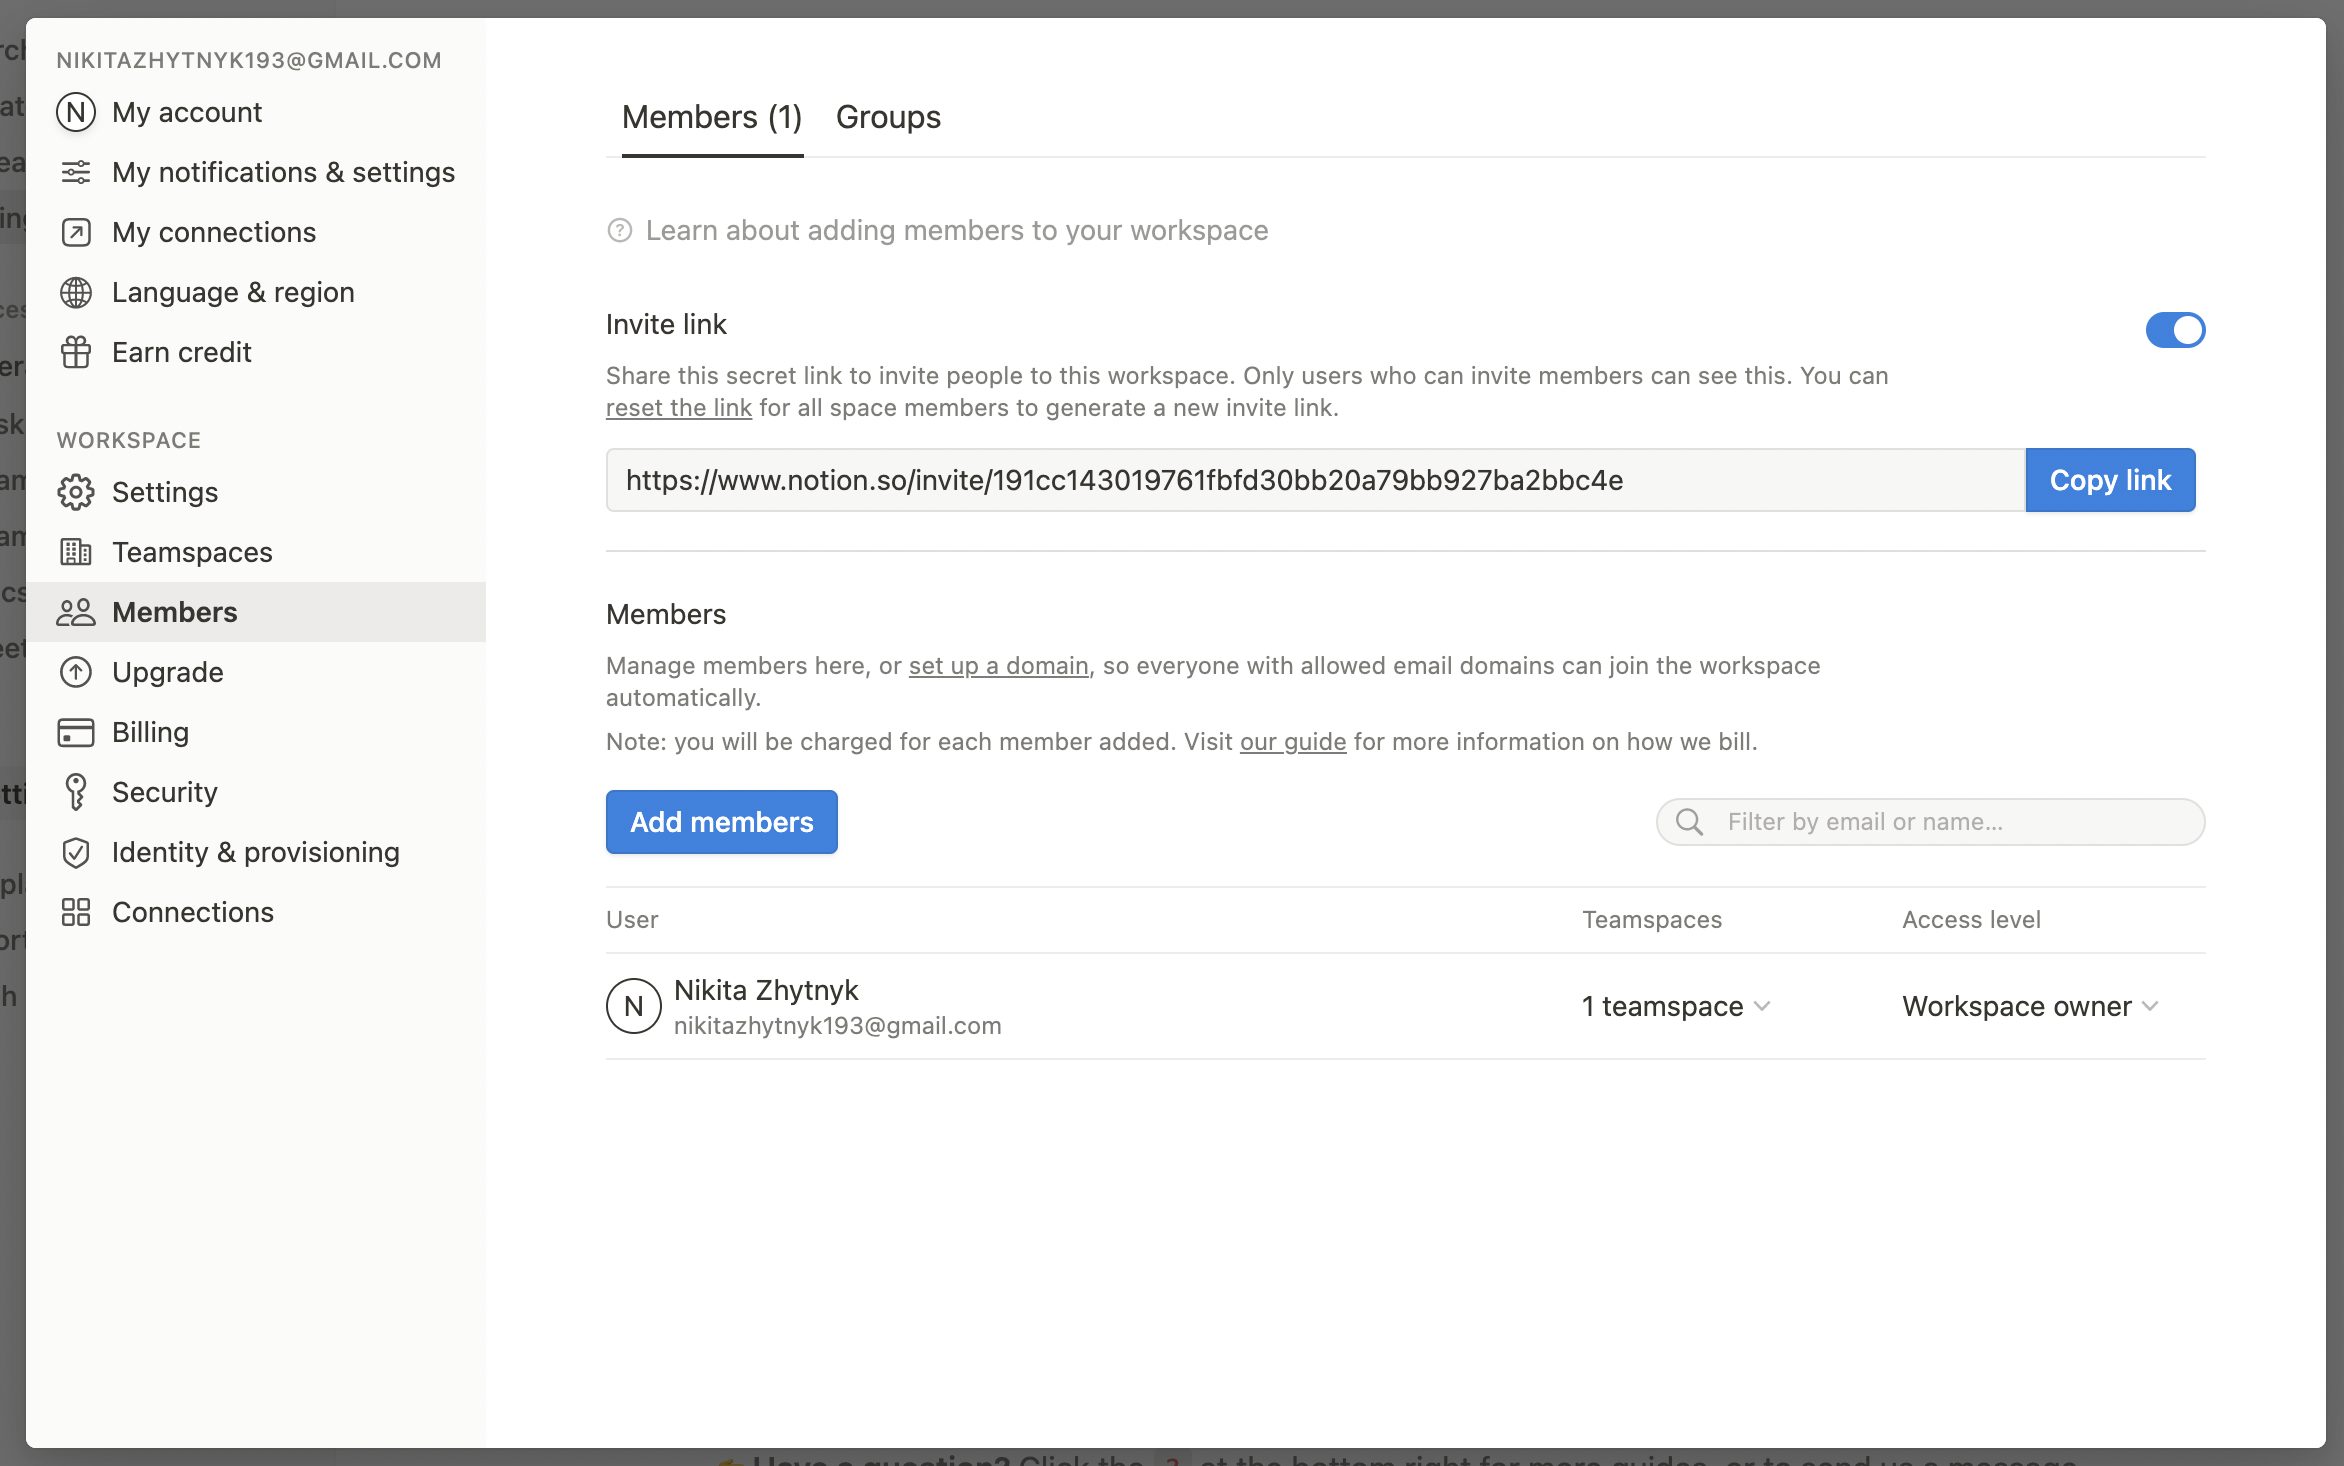Image resolution: width=2344 pixels, height=1466 pixels.
Task: Click the Earn credit gift icon
Action: click(x=76, y=352)
